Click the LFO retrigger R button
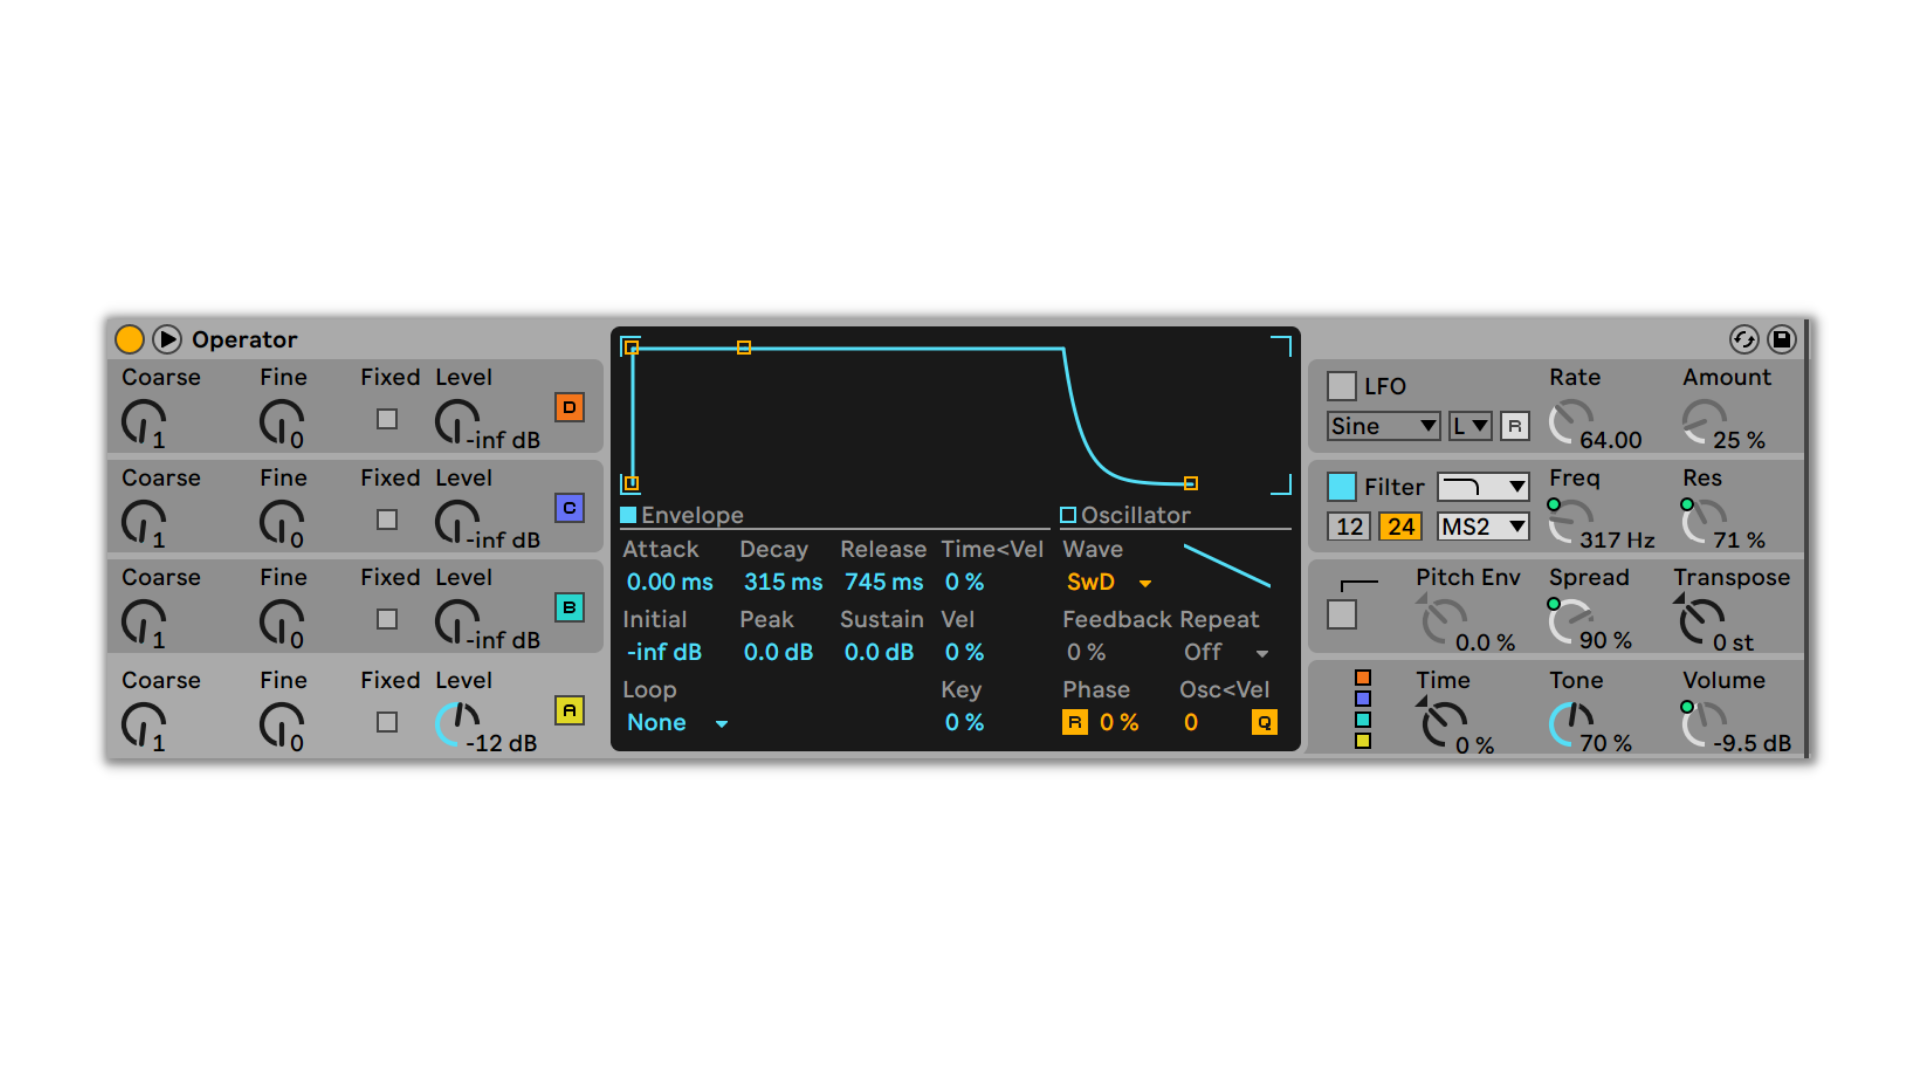Screen dimensions: 1920x1080 (1515, 426)
